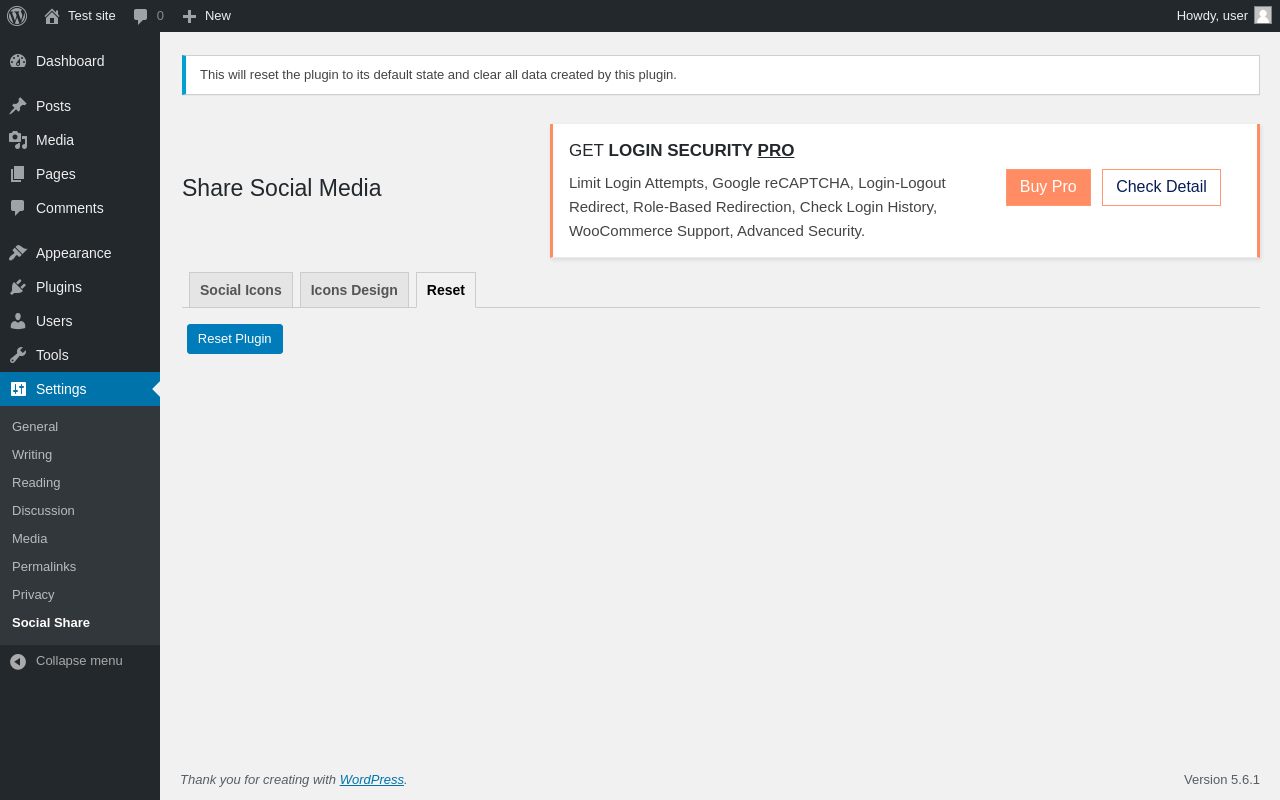Open the Howdy, user account menu
1280x800 pixels.
tap(1224, 16)
